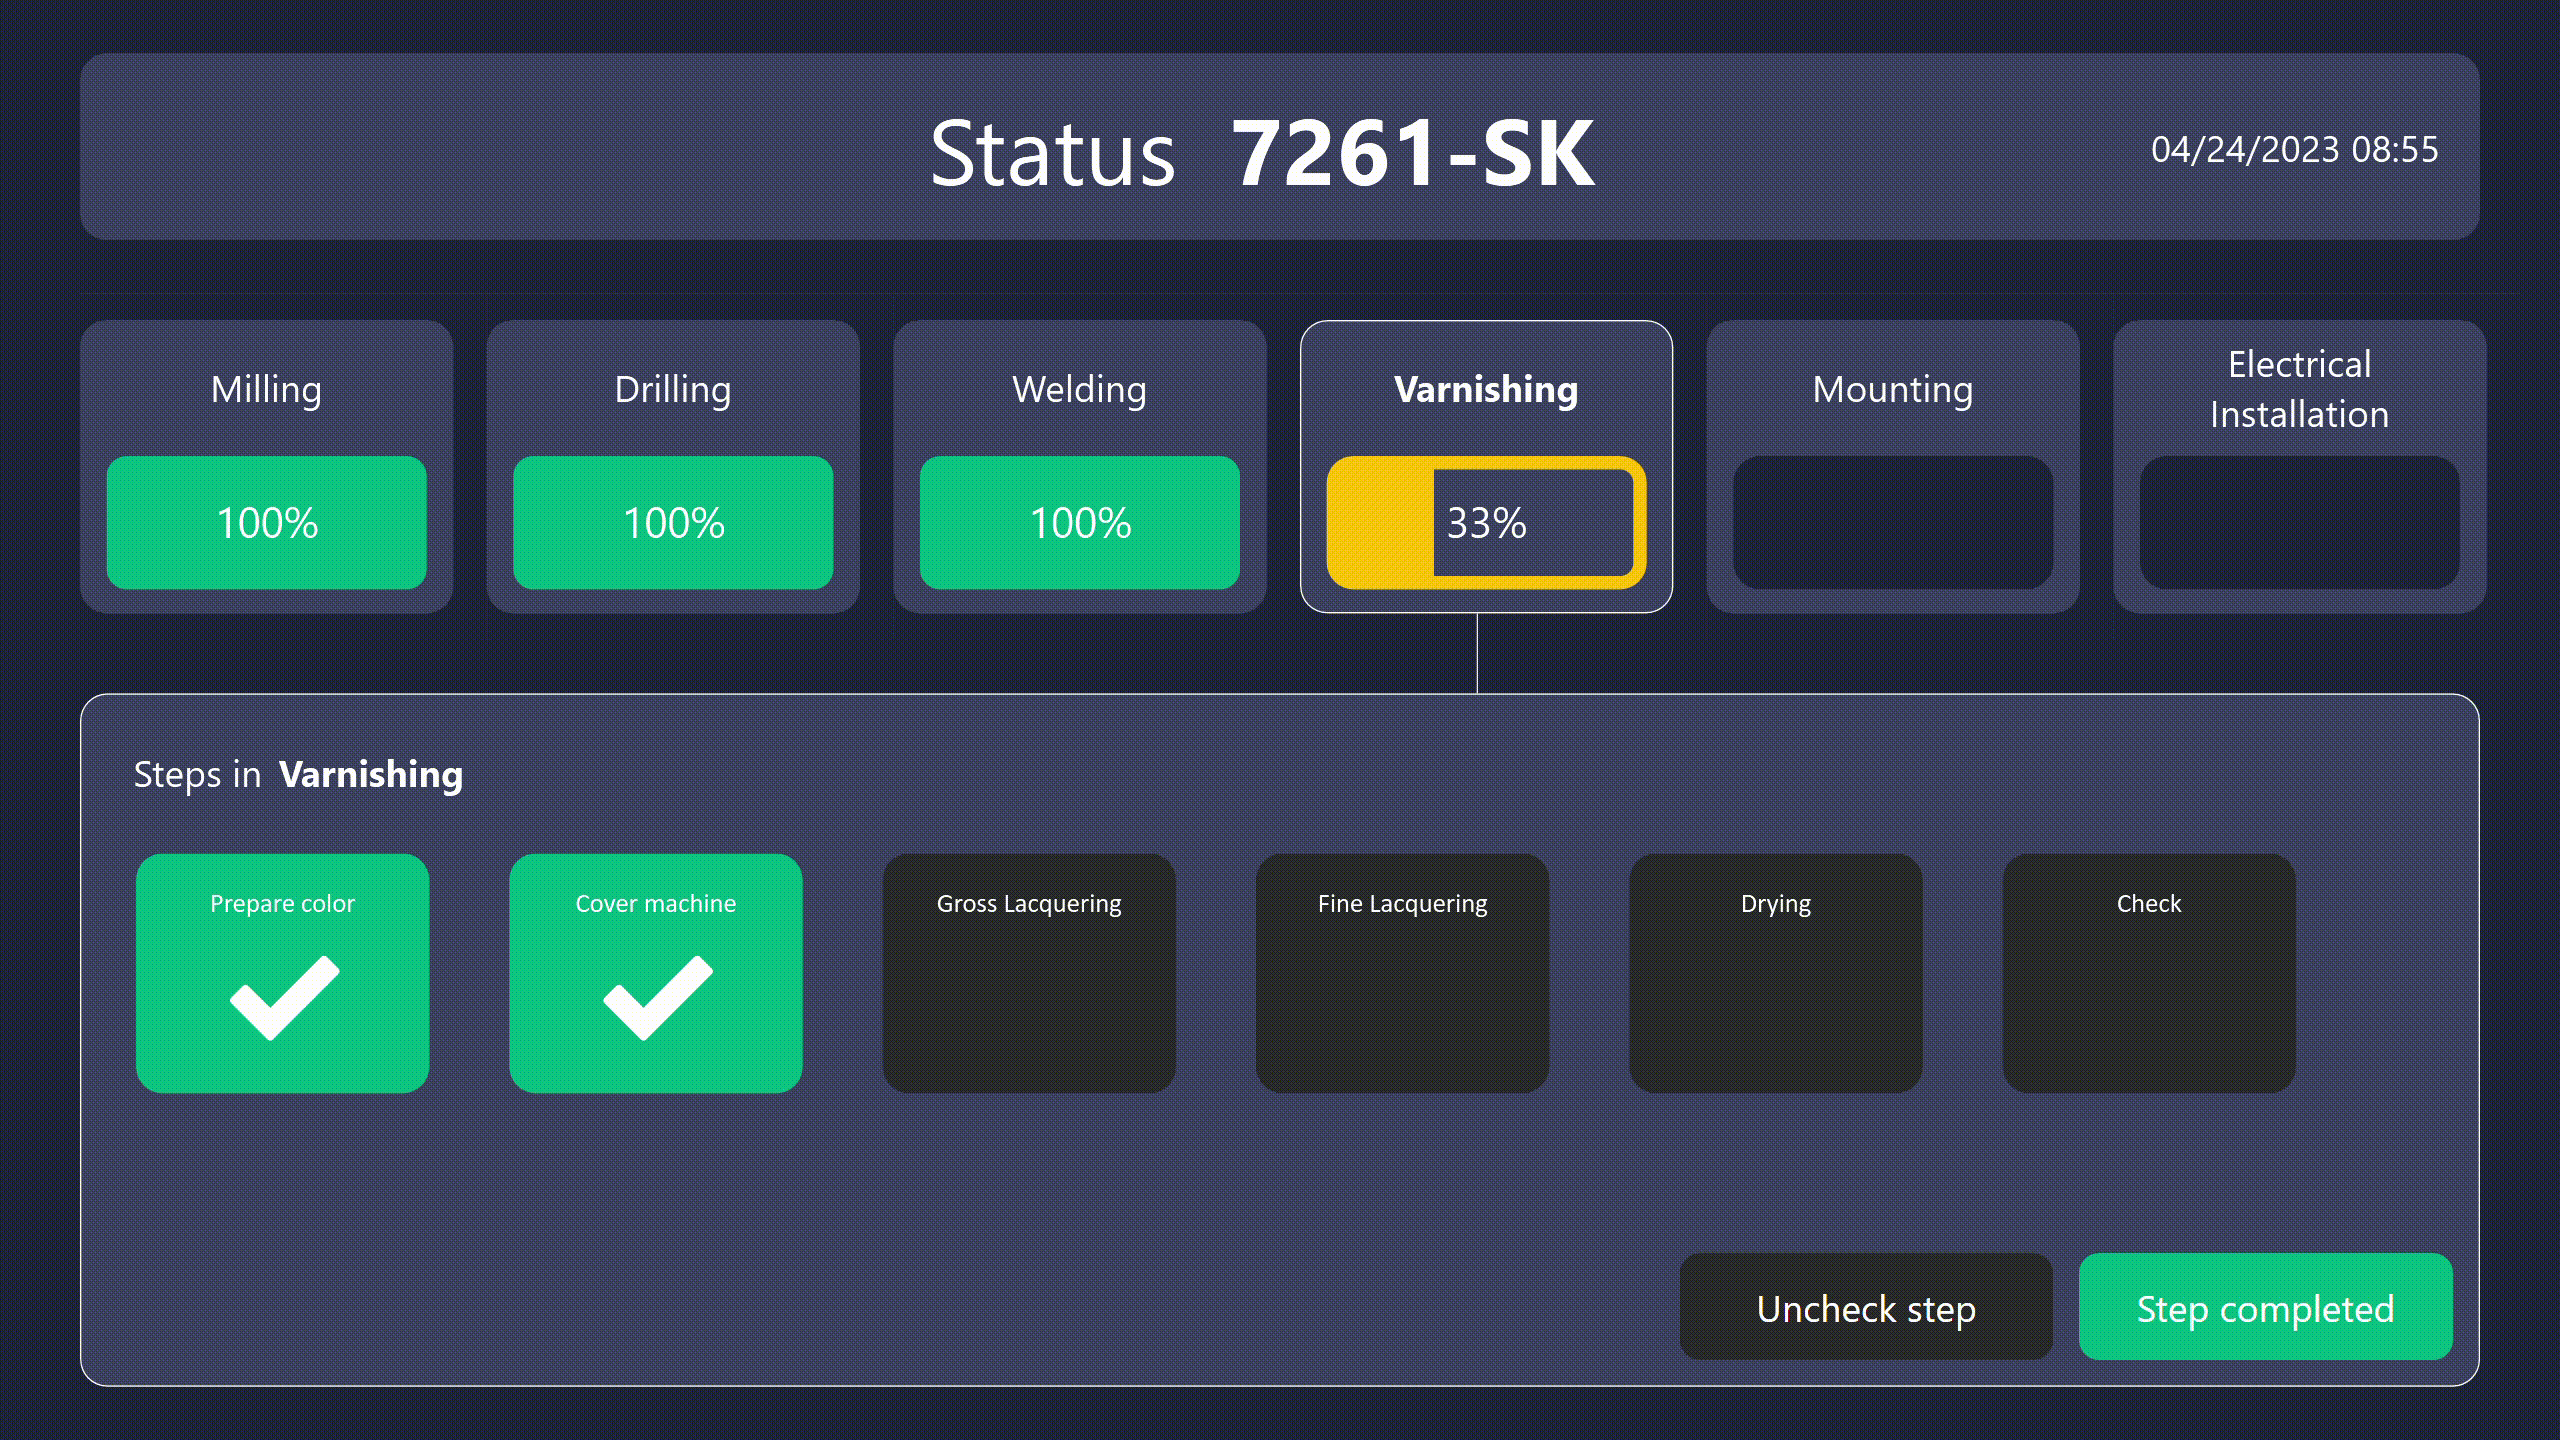
Task: Click the checkmark icon in Prepare color
Action: [x=285, y=998]
